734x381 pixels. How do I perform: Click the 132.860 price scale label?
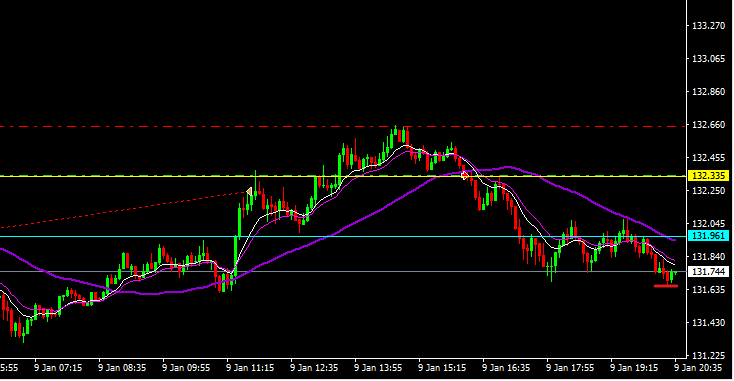(709, 92)
